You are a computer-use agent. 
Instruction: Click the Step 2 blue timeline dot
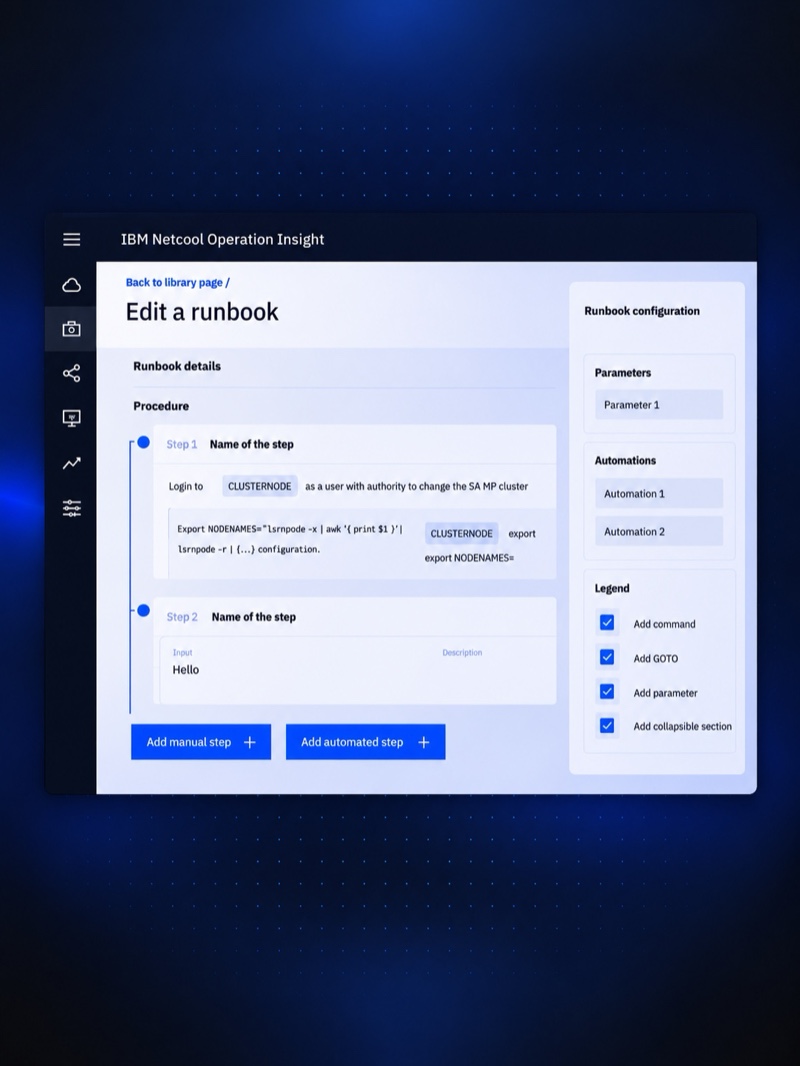tap(143, 611)
